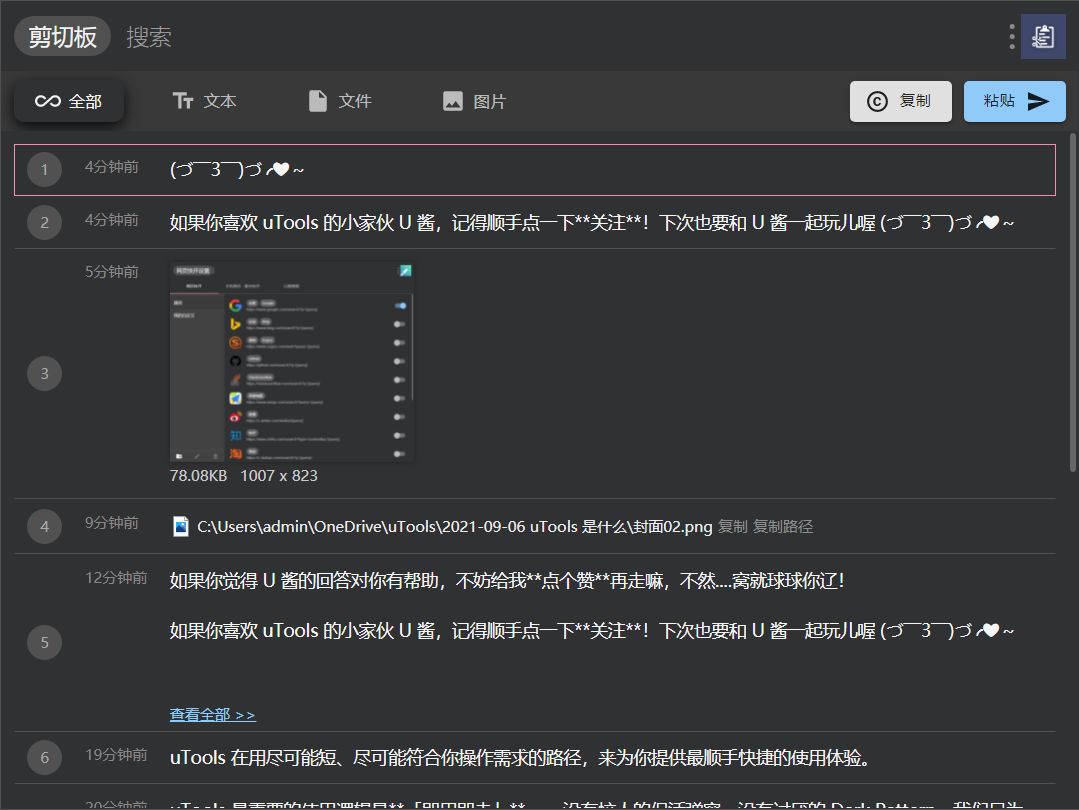Image resolution: width=1079 pixels, height=810 pixels.
Task: Select the kaomoji text in the first entry
Action: (237, 169)
